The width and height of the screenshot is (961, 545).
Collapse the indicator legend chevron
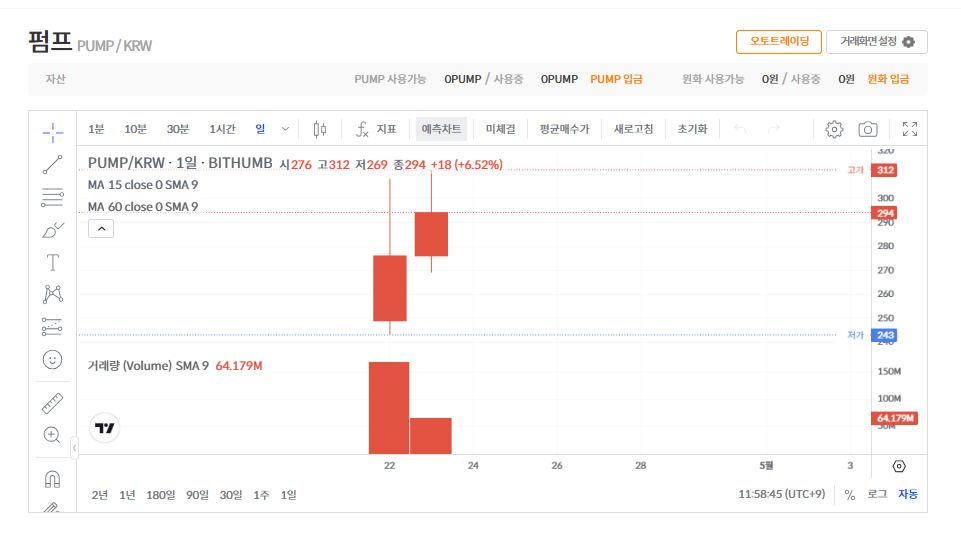[101, 229]
